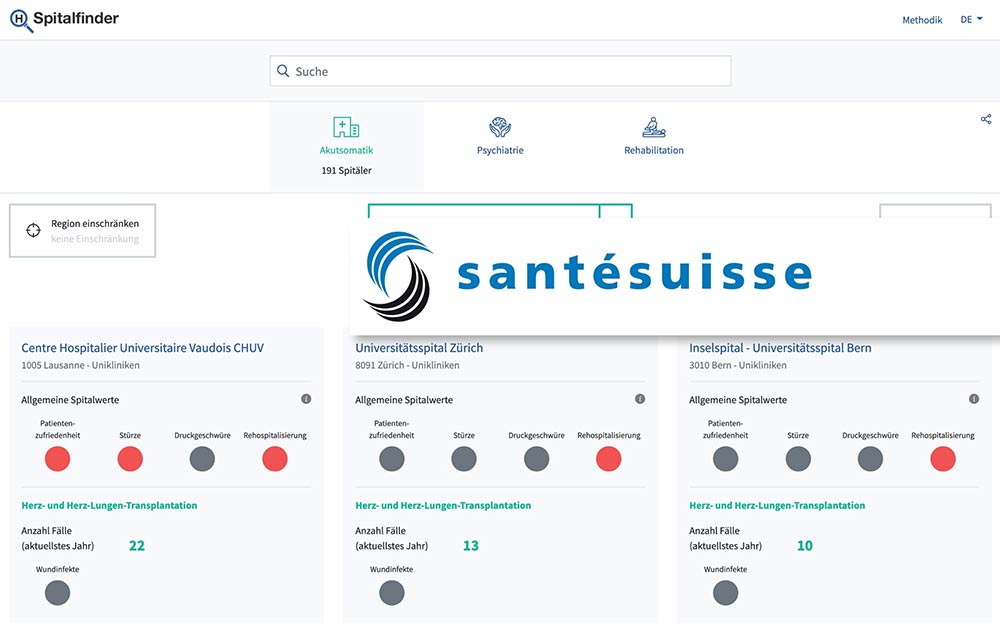1000x628 pixels.
Task: Click CHUV Druckgeschwüre grey indicator
Action: tap(202, 459)
